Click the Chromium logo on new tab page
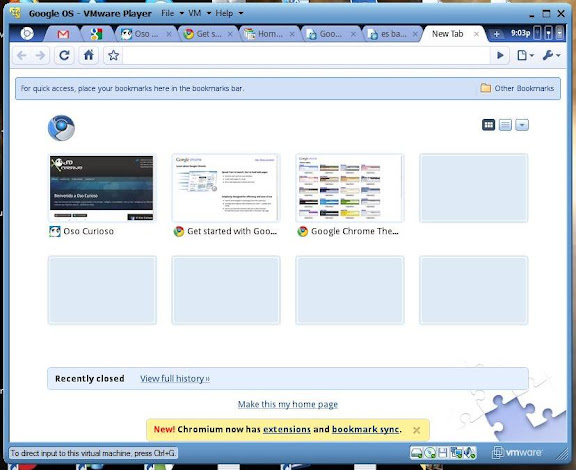 click(61, 128)
